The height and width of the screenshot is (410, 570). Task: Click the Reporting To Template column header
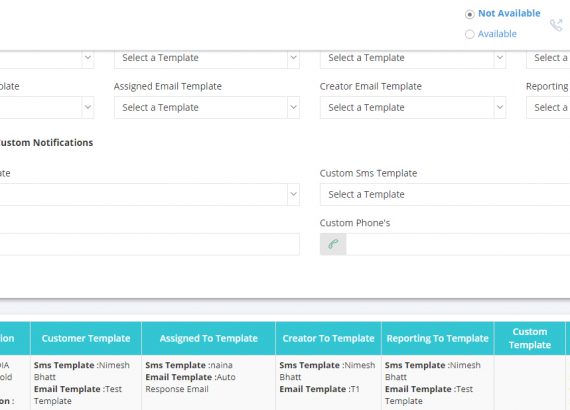click(437, 338)
